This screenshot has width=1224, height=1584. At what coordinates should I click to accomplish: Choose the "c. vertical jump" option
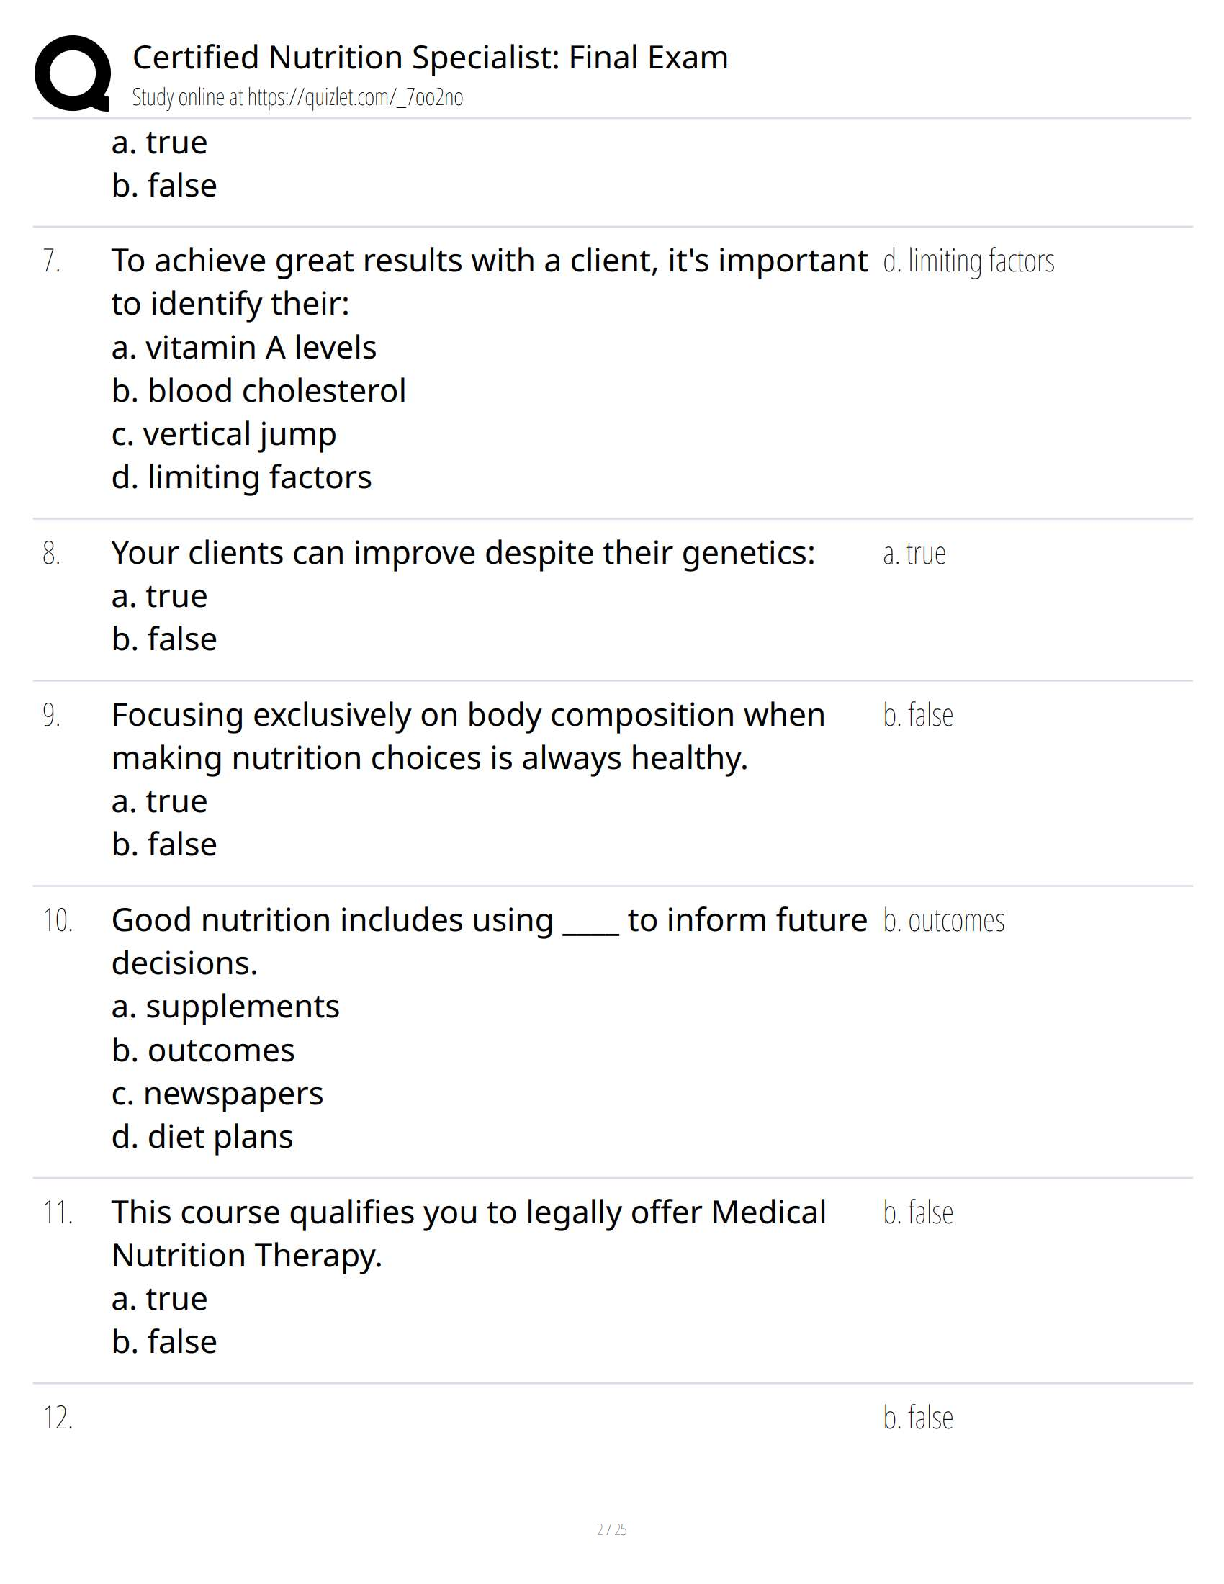[224, 434]
